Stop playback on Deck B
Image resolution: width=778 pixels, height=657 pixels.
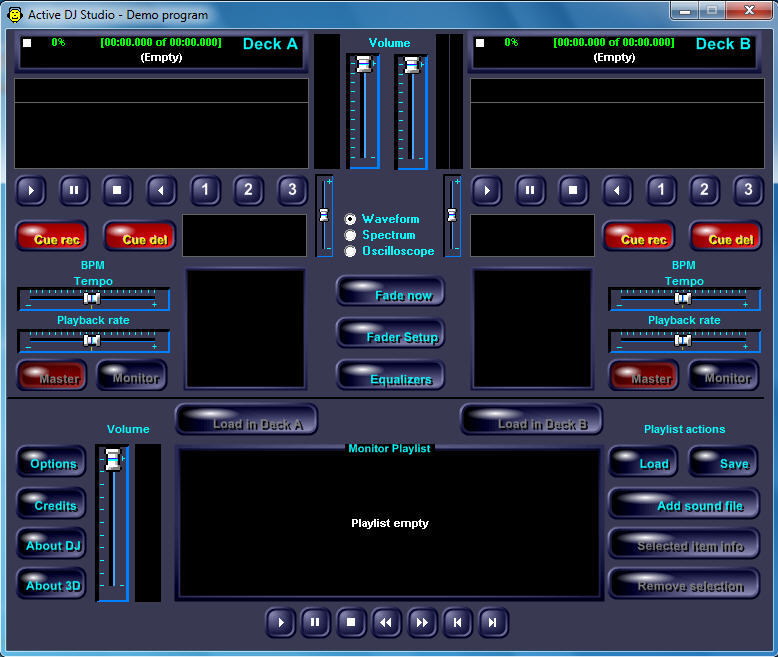click(x=573, y=191)
